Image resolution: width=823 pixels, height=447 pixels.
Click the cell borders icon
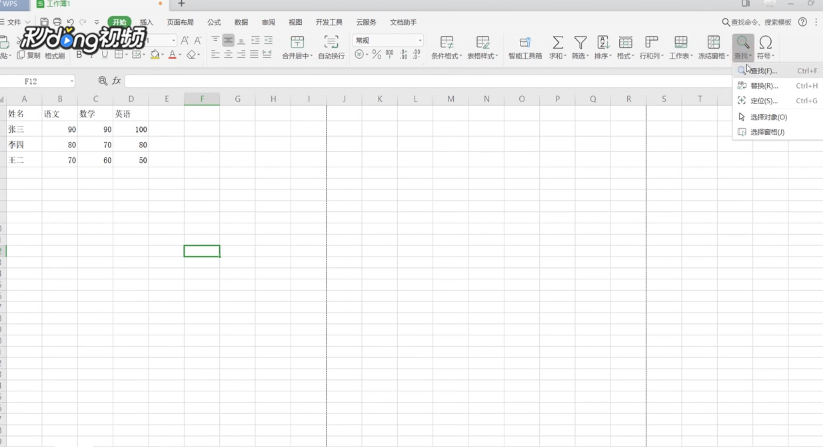coord(119,55)
